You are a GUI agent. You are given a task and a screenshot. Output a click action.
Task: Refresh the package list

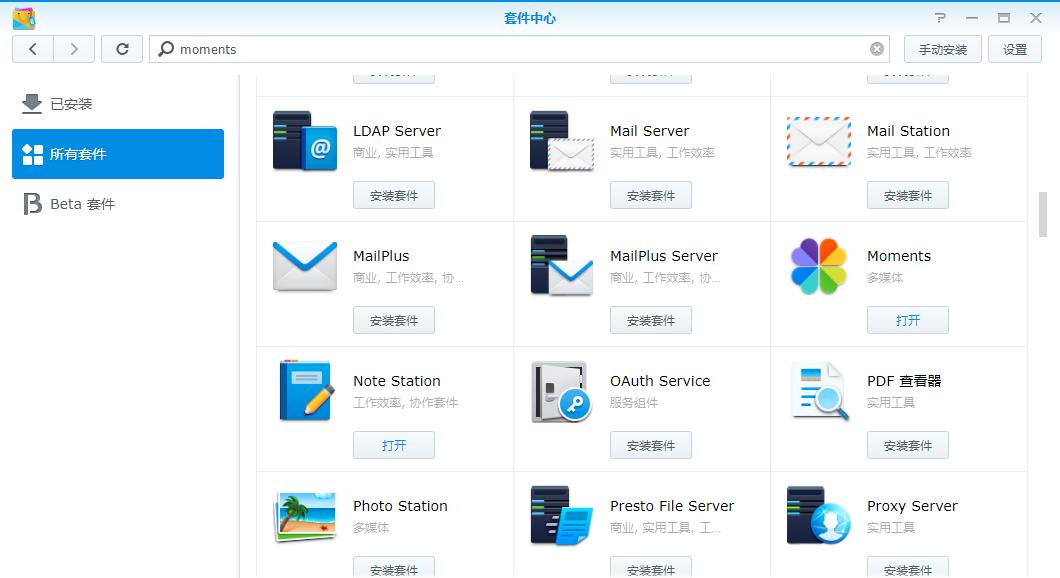point(122,49)
